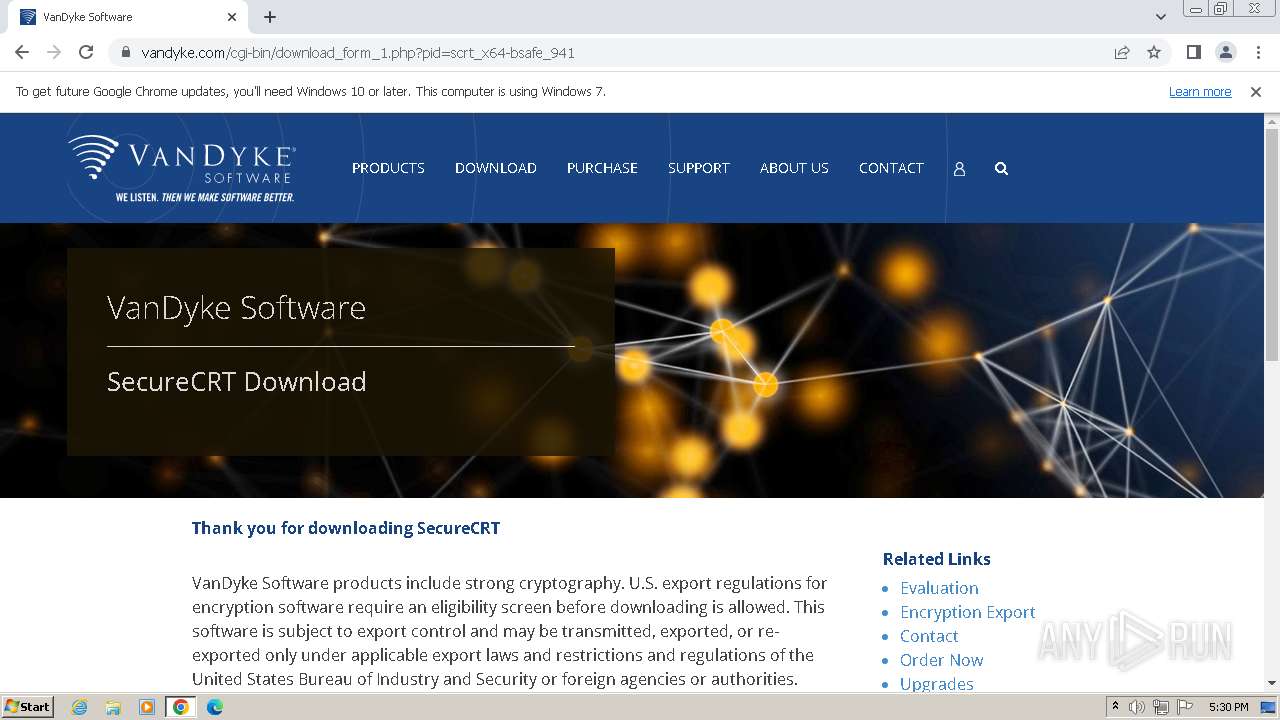Show hidden system tray icons
Viewport: 1280px width, 720px height.
1115,707
